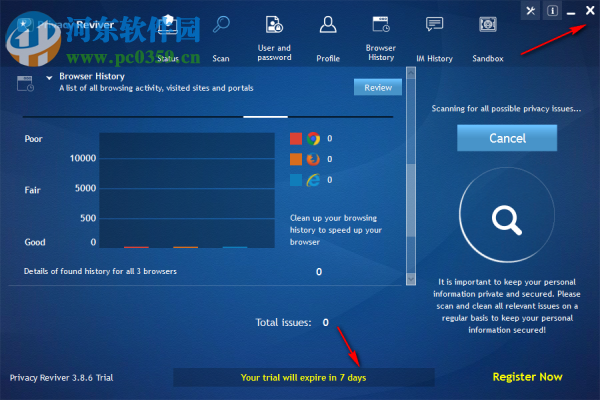Select the Sandbox tab label

[488, 59]
